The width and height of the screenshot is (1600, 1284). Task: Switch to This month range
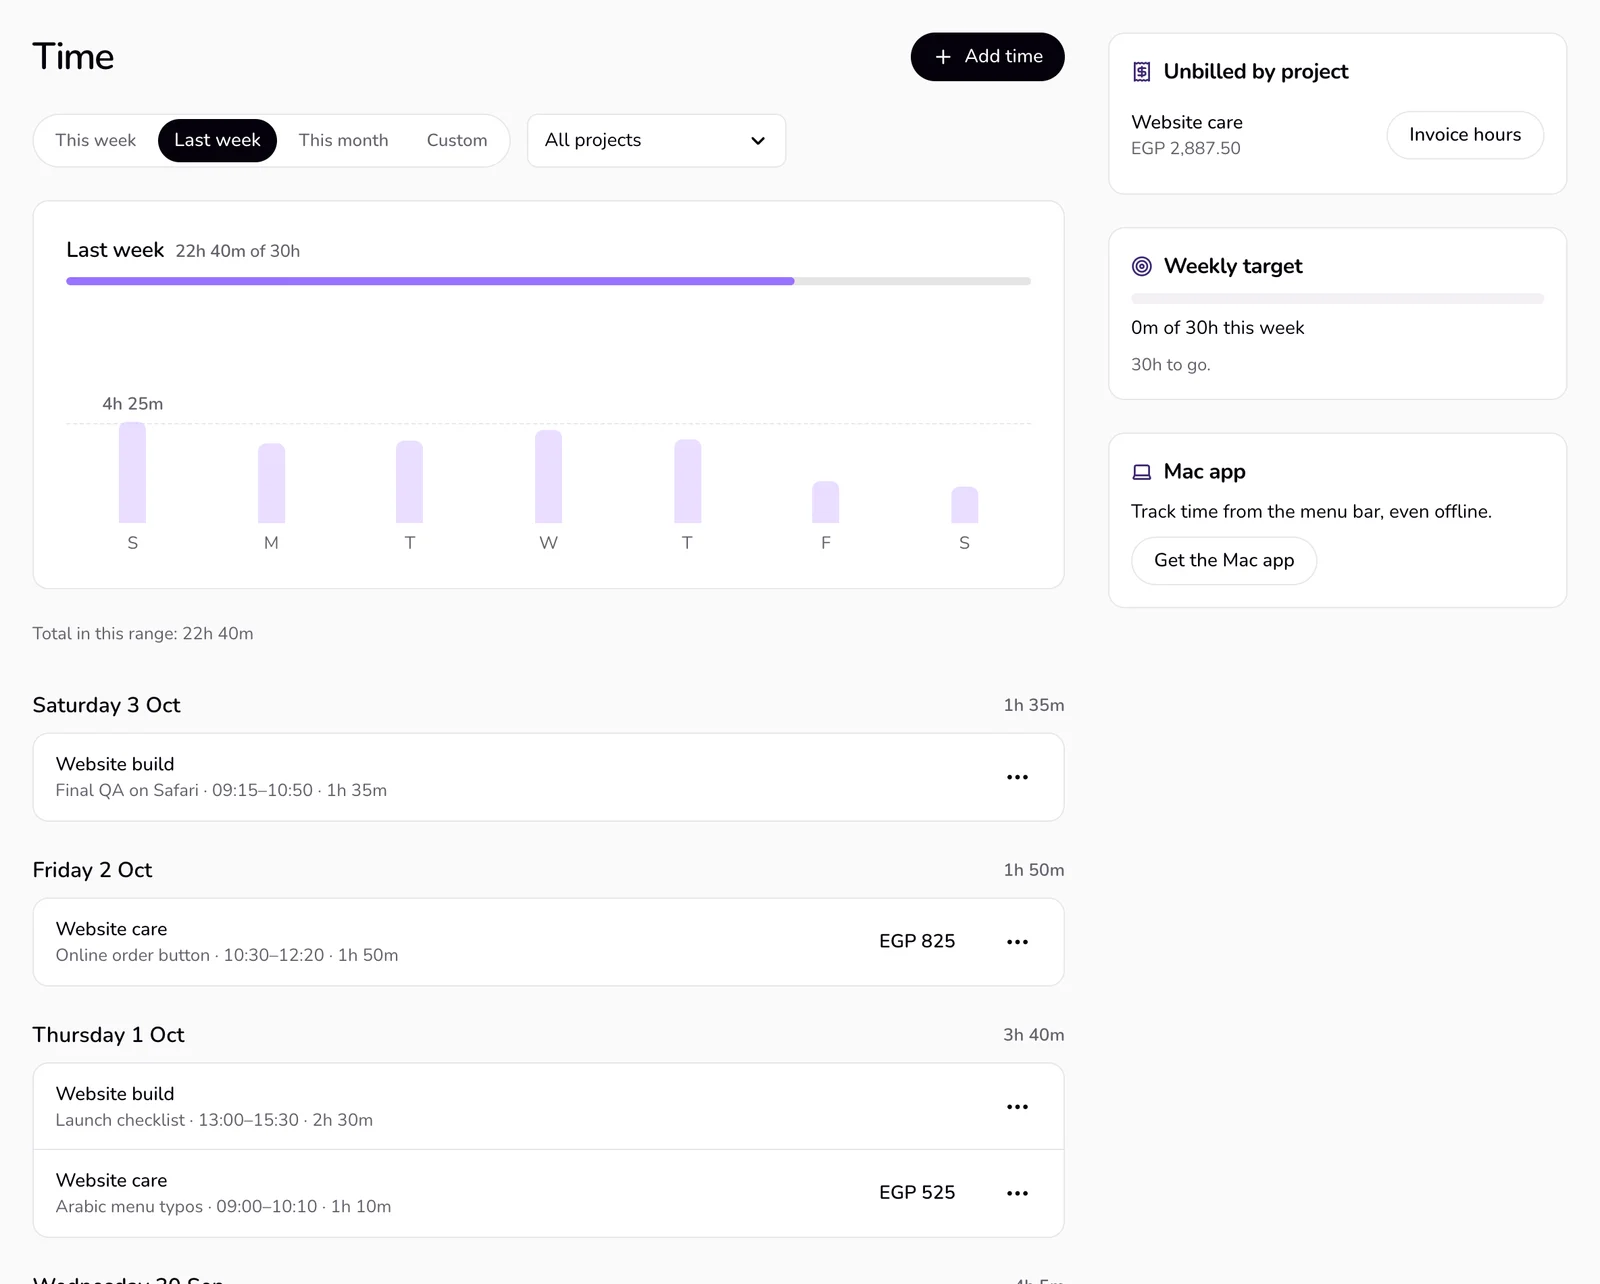(343, 140)
